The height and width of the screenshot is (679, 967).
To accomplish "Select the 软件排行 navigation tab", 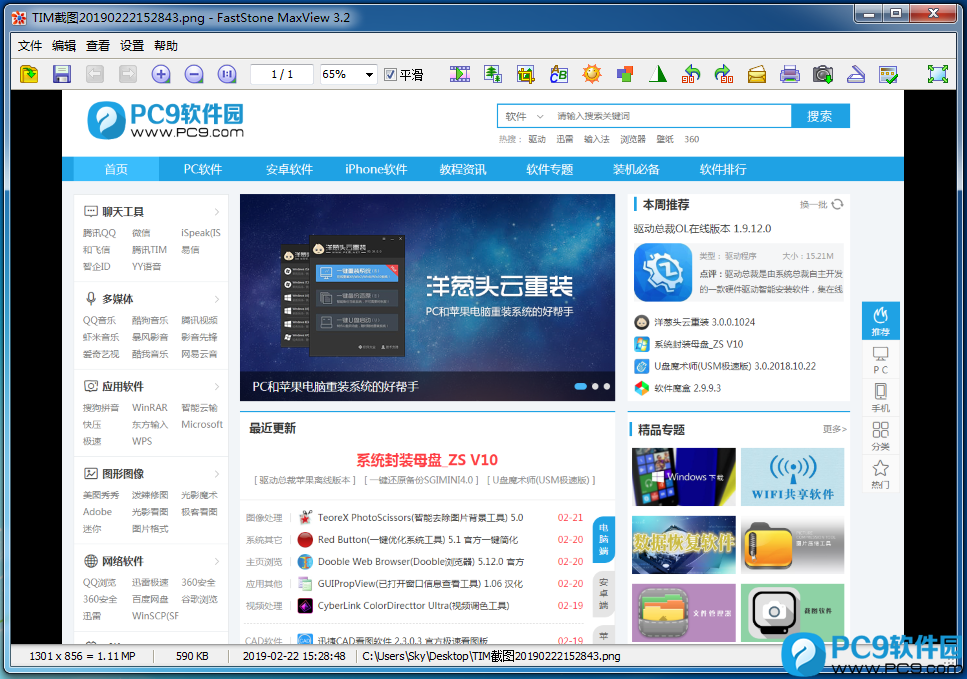I will click(x=723, y=169).
